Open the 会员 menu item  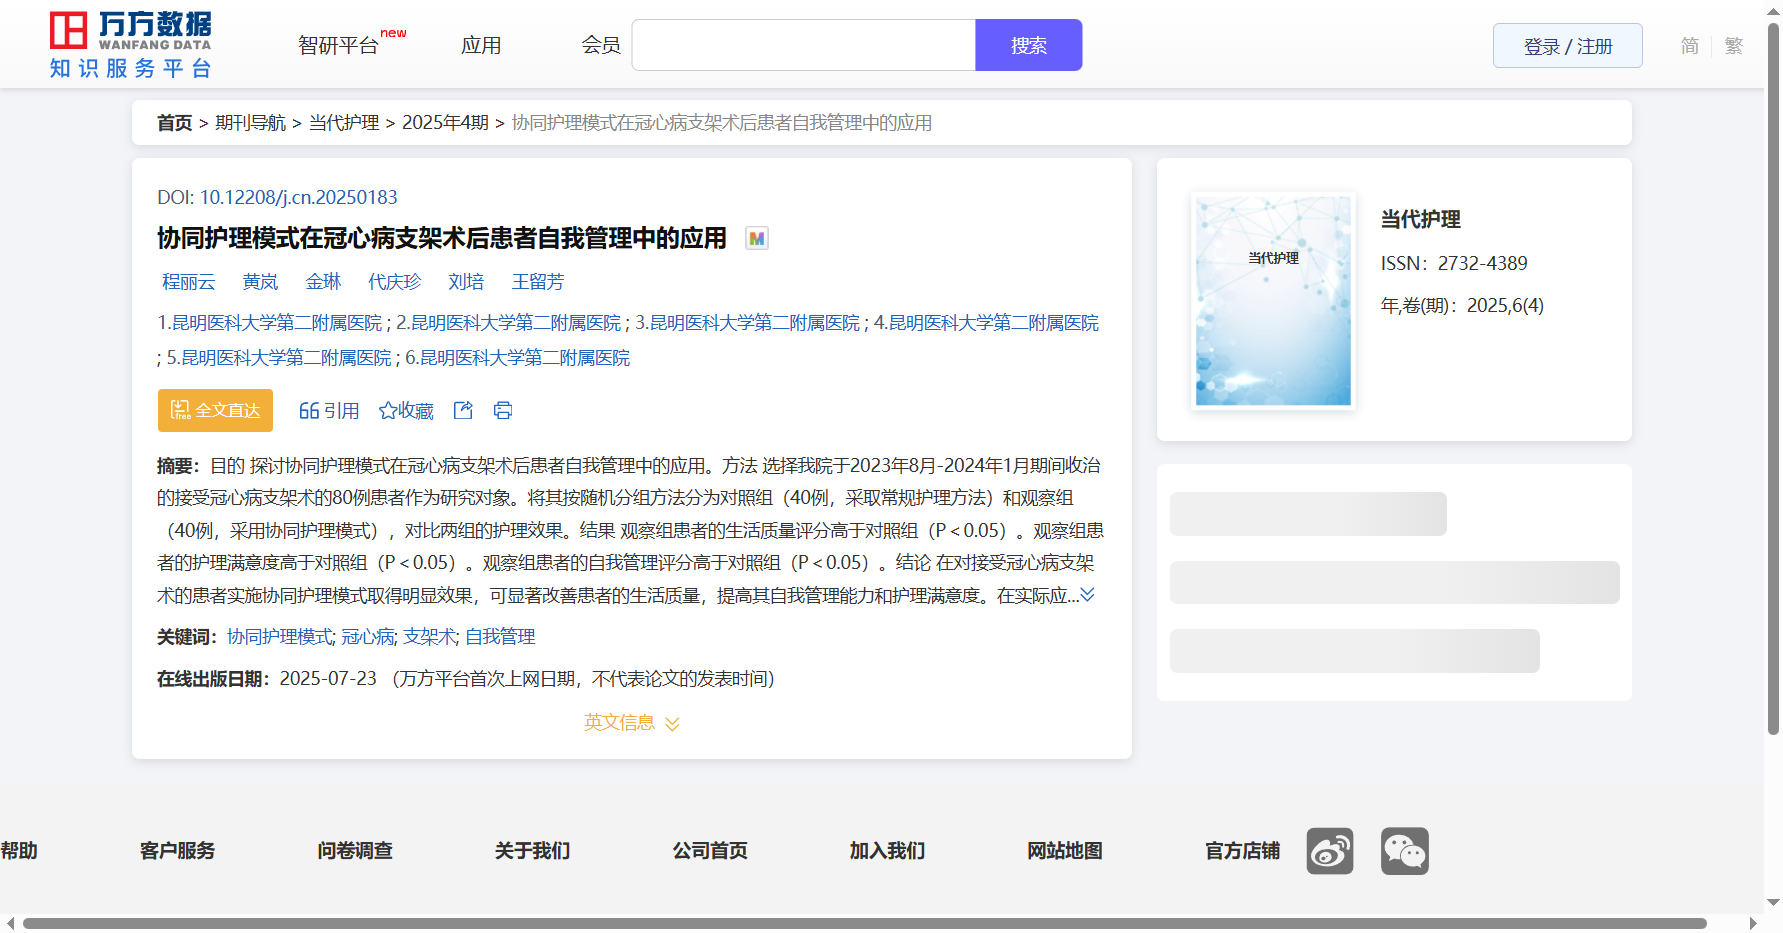601,46
